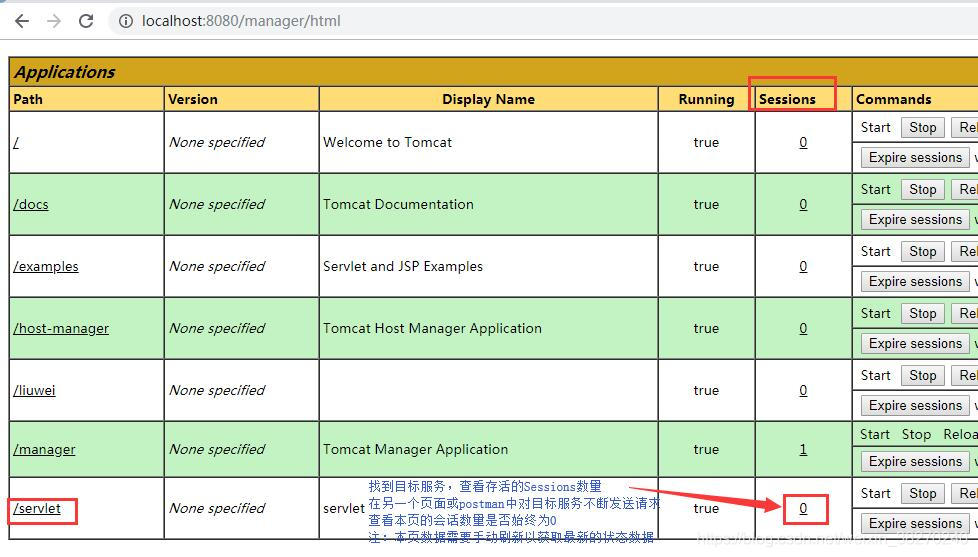
Task: Open the root '/' application path link
Action: (16, 143)
